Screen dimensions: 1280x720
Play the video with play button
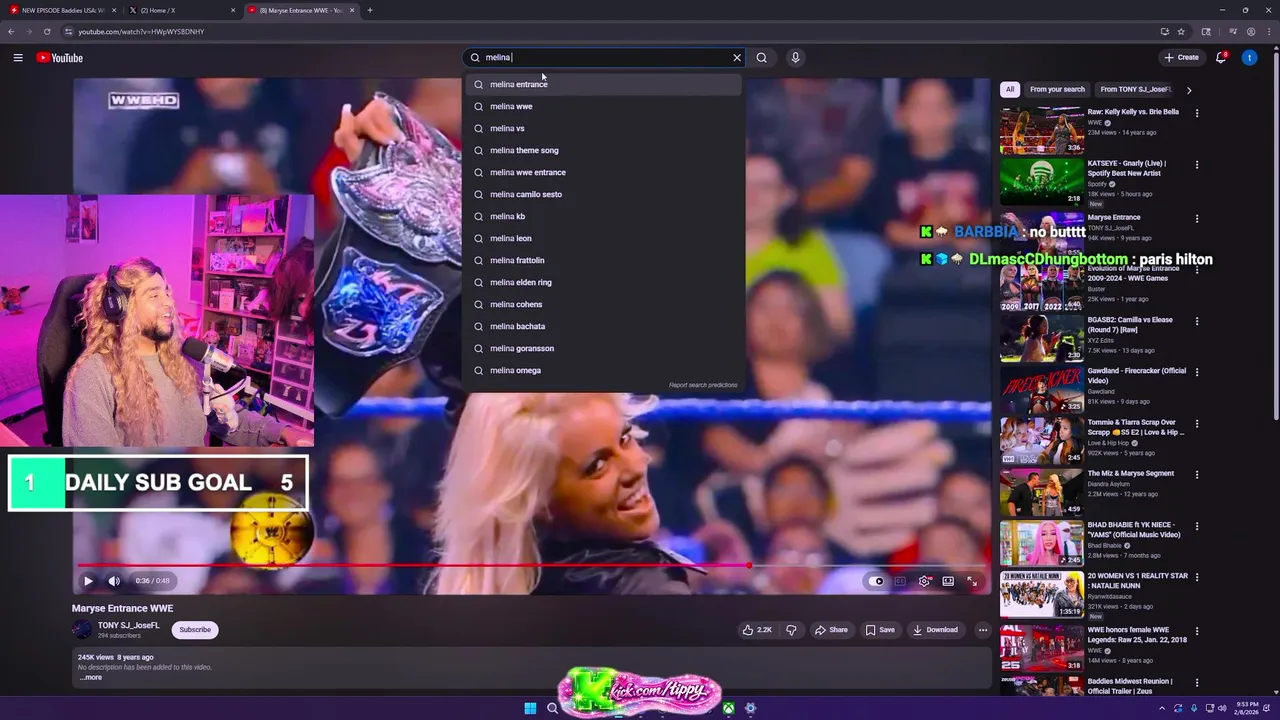88,581
